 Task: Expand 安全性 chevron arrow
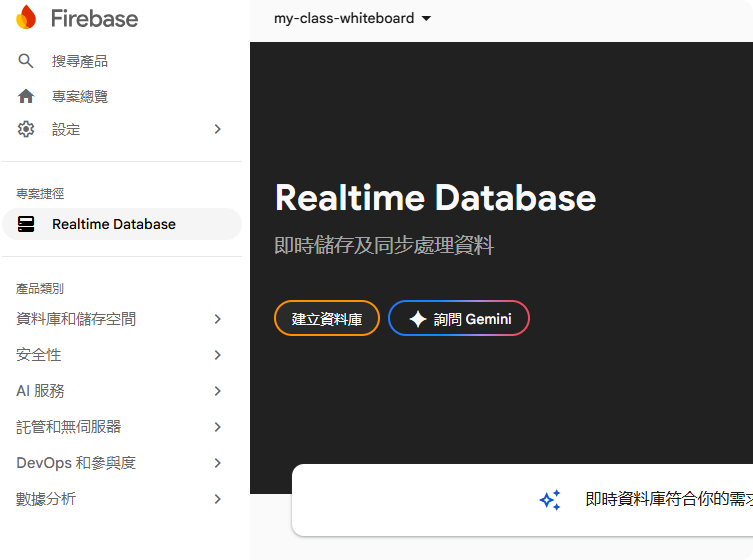pos(218,355)
